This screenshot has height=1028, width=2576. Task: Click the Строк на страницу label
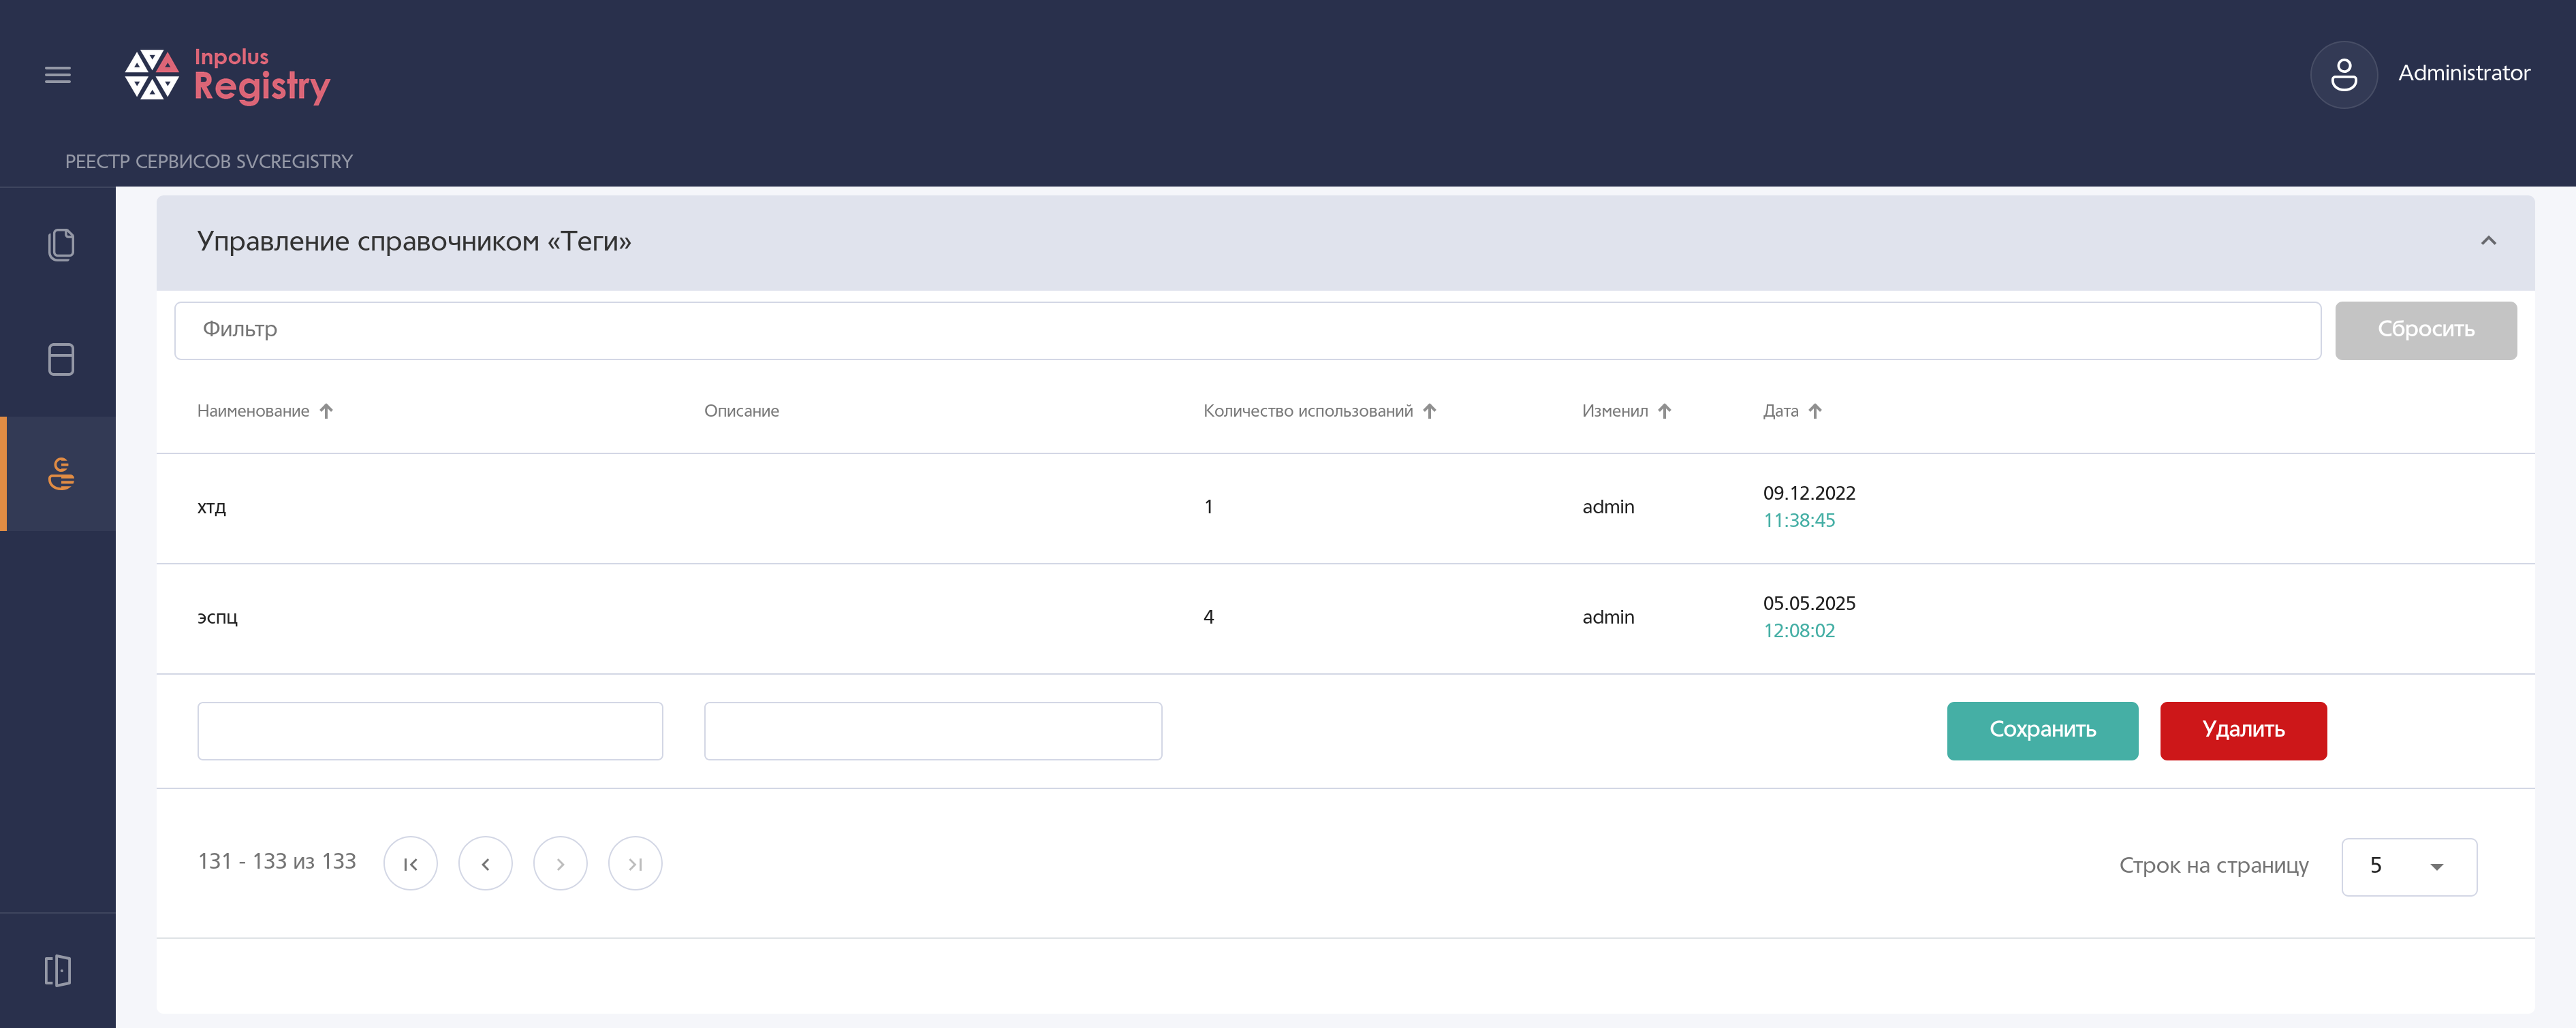click(x=2213, y=866)
